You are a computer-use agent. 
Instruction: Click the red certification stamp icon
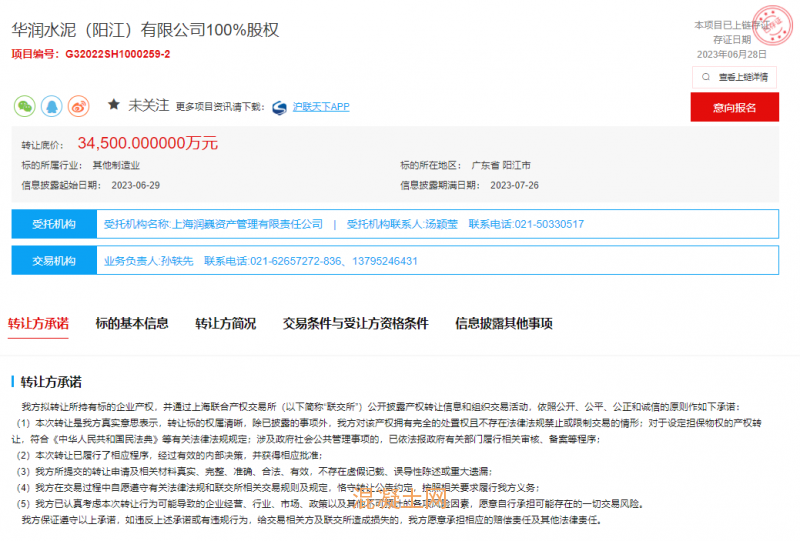765,19
